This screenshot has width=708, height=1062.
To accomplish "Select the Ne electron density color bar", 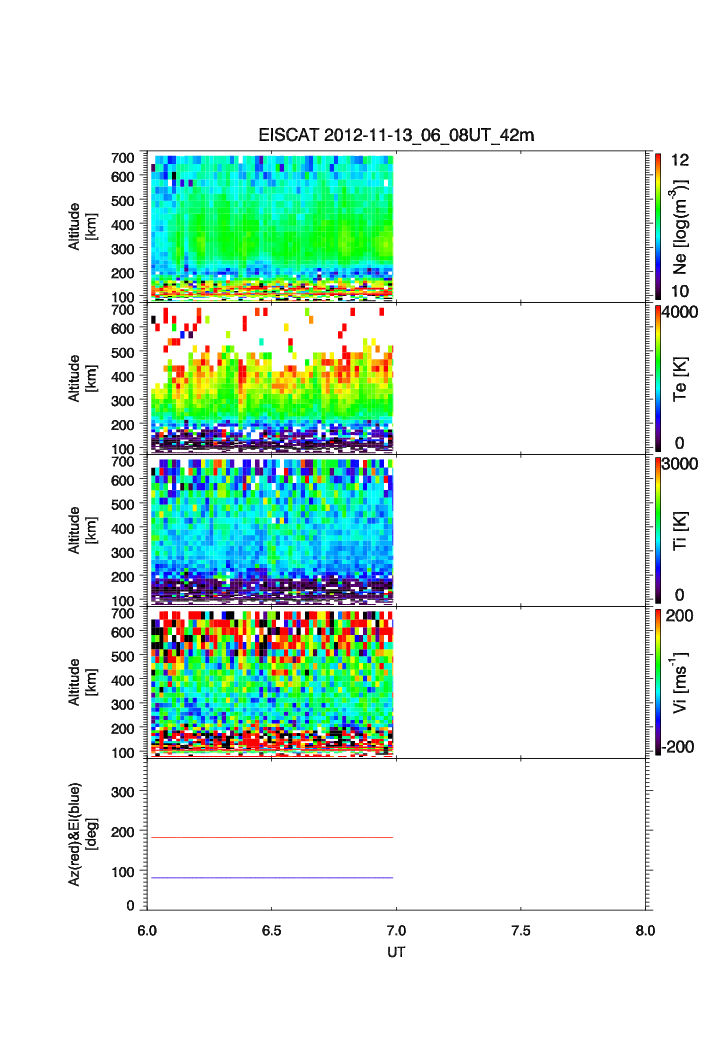I will tap(657, 226).
